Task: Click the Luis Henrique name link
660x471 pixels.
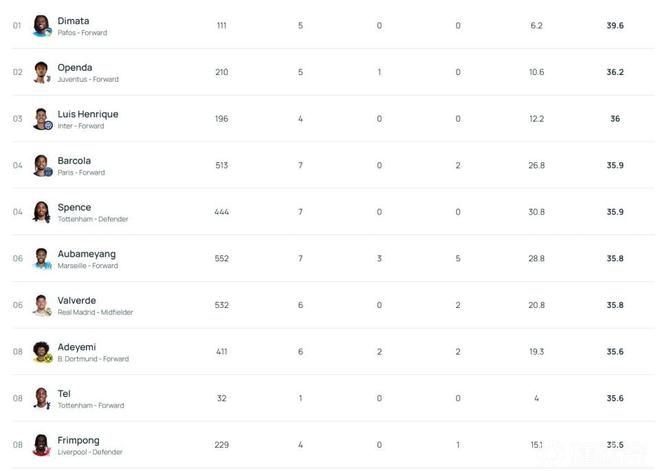Action: click(88, 114)
